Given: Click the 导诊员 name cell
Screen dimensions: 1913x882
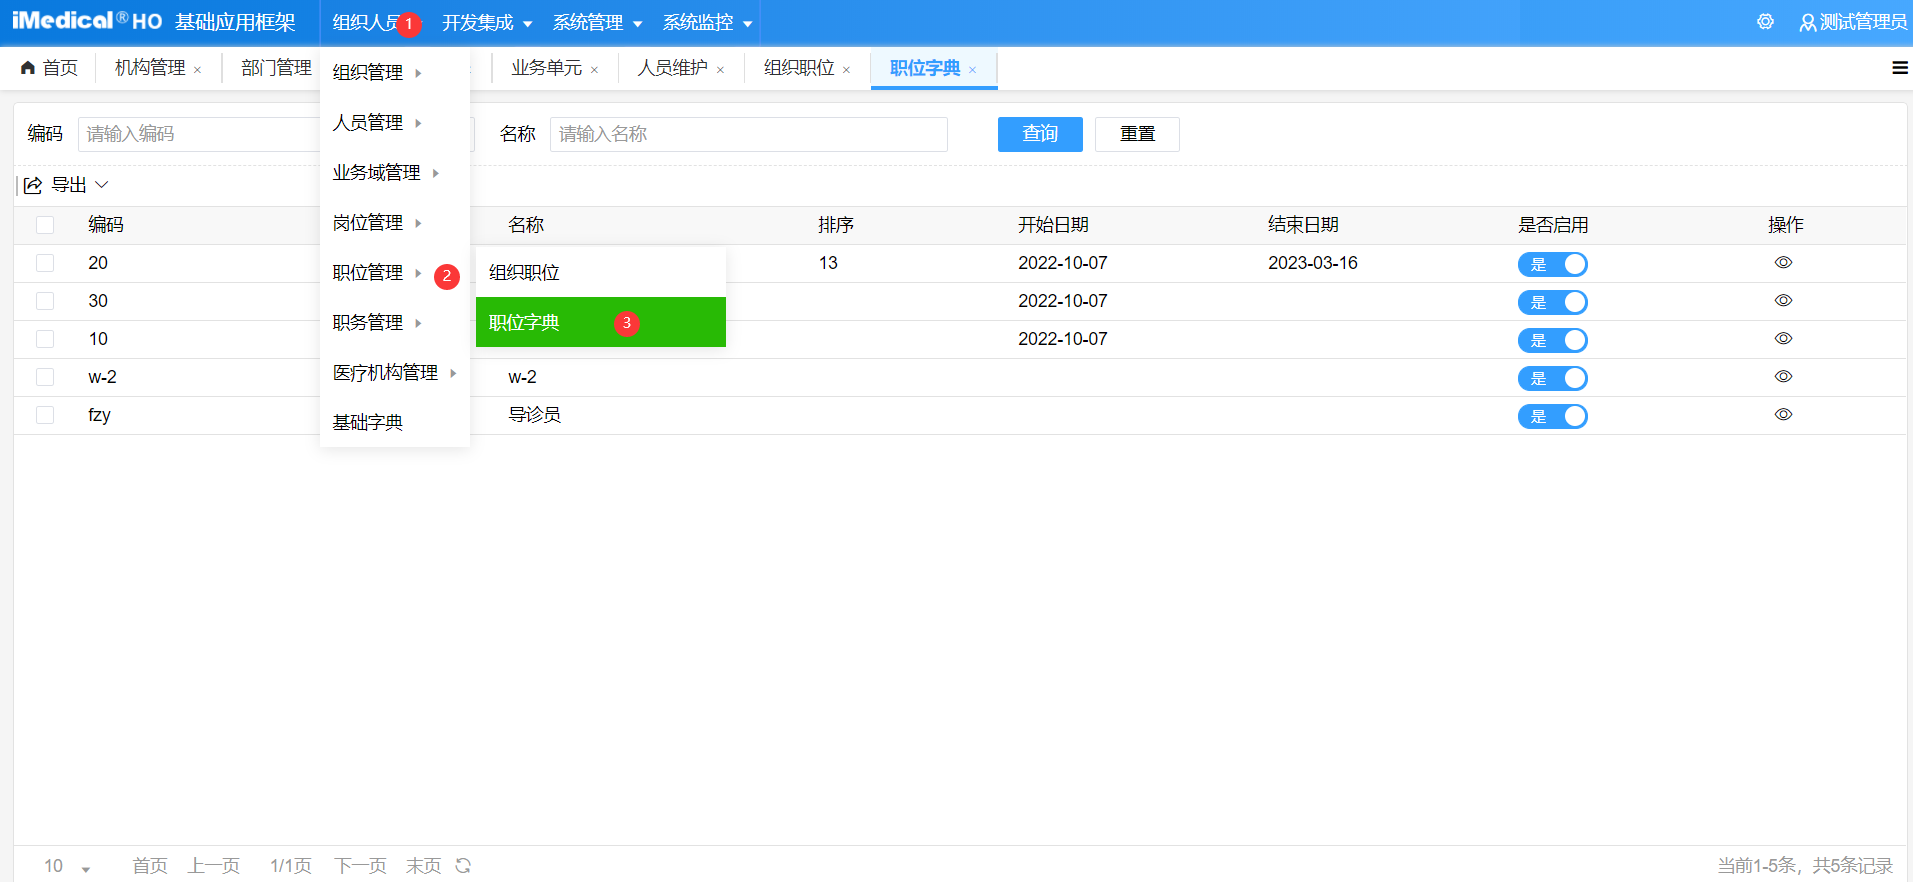Looking at the screenshot, I should point(534,415).
